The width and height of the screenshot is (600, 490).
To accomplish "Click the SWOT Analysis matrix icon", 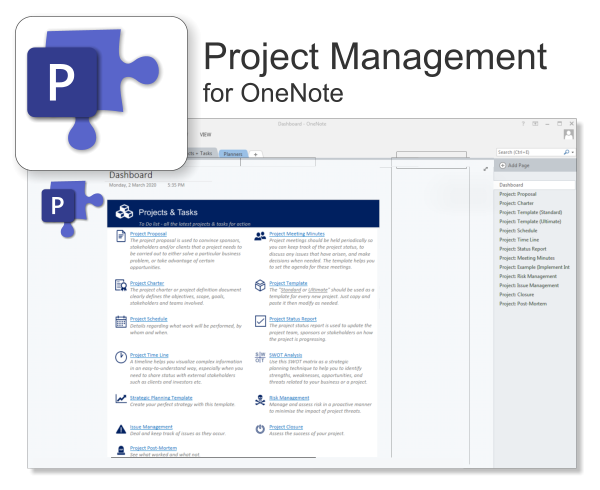I will (260, 357).
